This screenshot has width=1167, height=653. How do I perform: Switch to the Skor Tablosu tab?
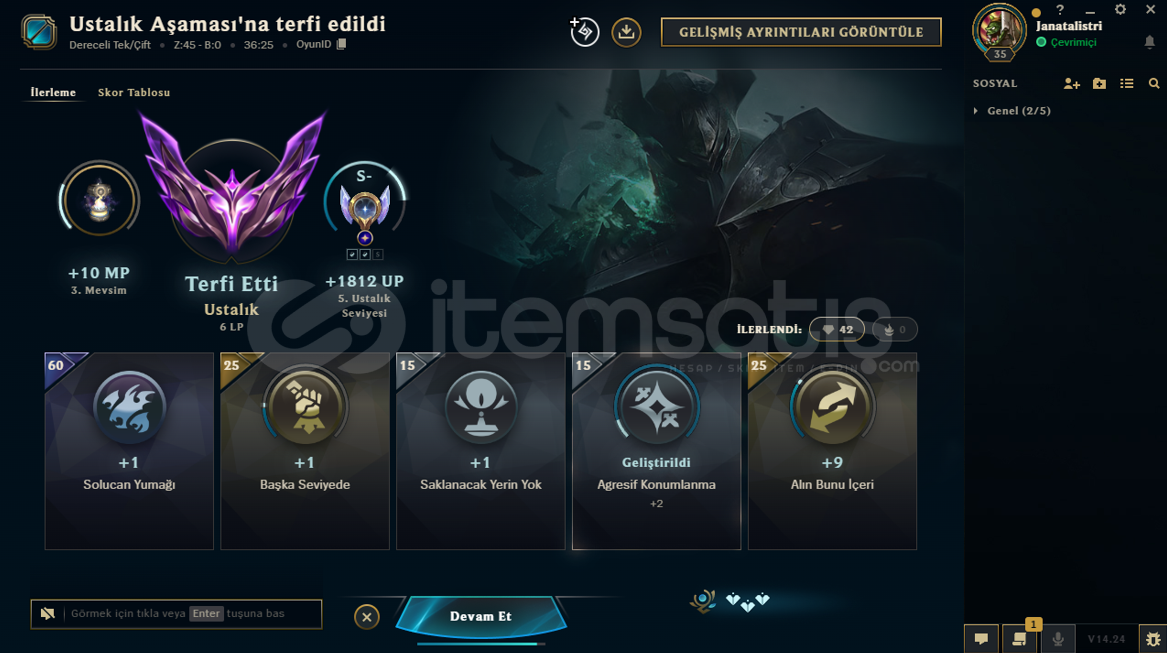click(x=134, y=92)
